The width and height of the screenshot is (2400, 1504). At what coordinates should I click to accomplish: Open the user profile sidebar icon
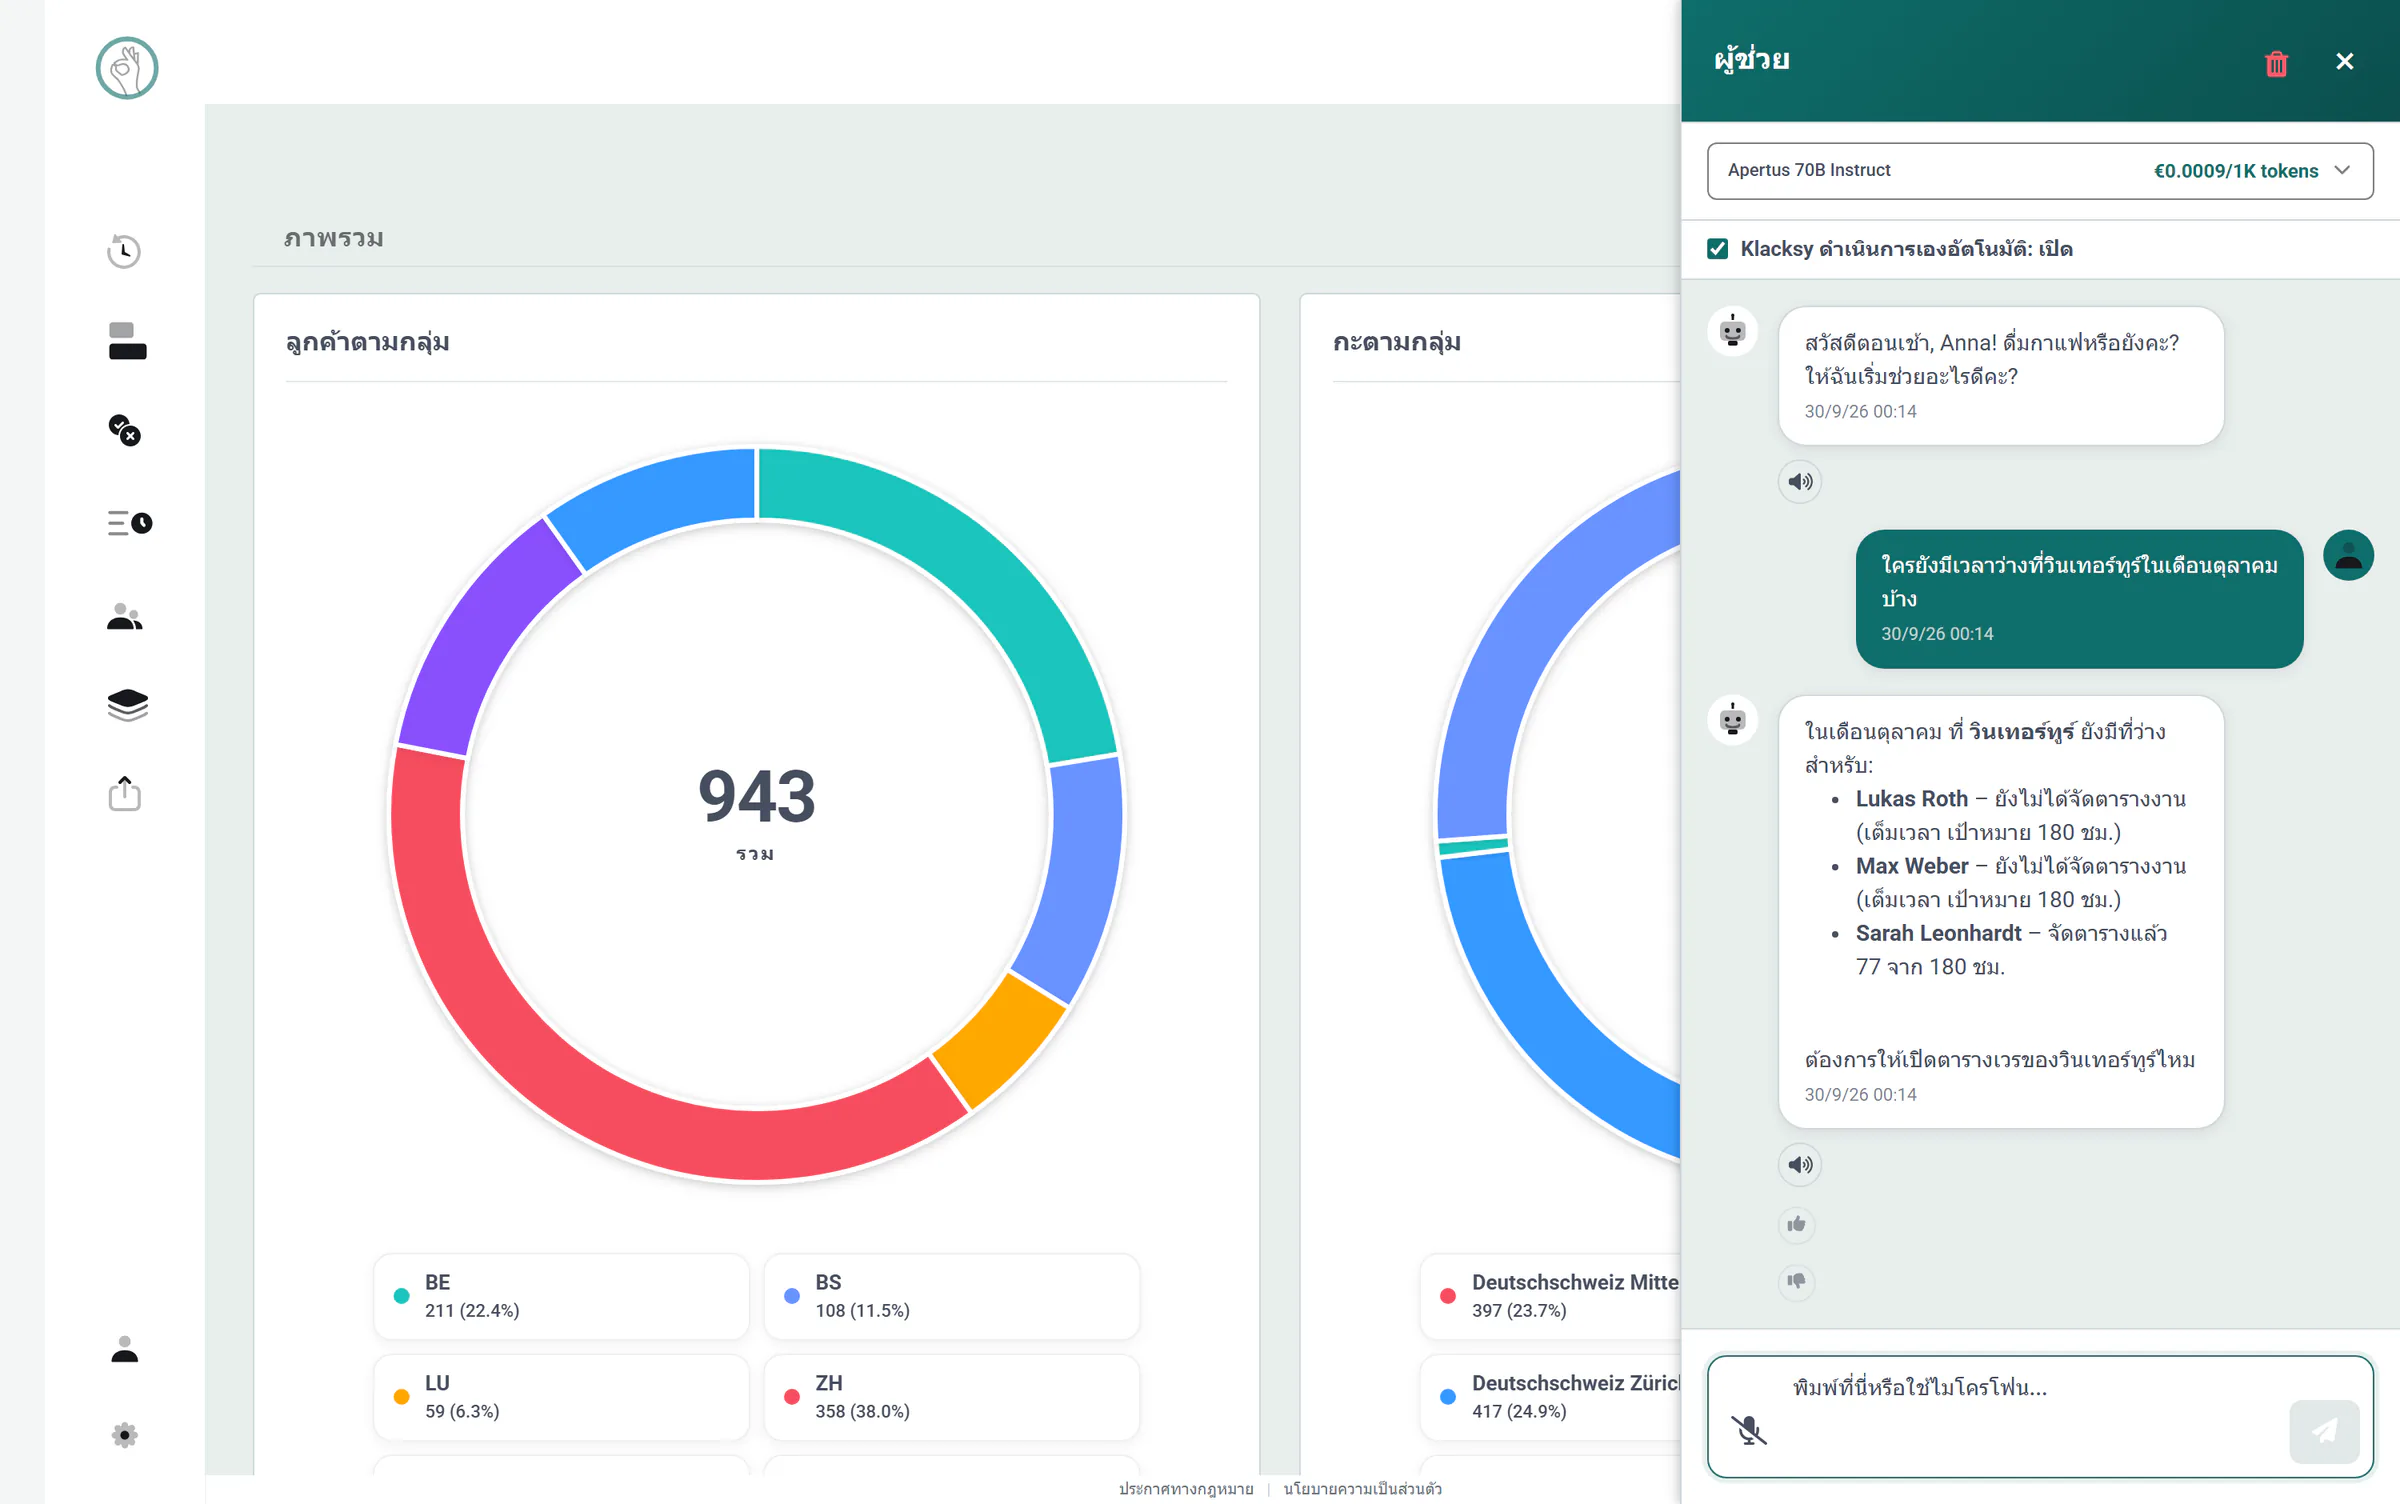point(125,1349)
